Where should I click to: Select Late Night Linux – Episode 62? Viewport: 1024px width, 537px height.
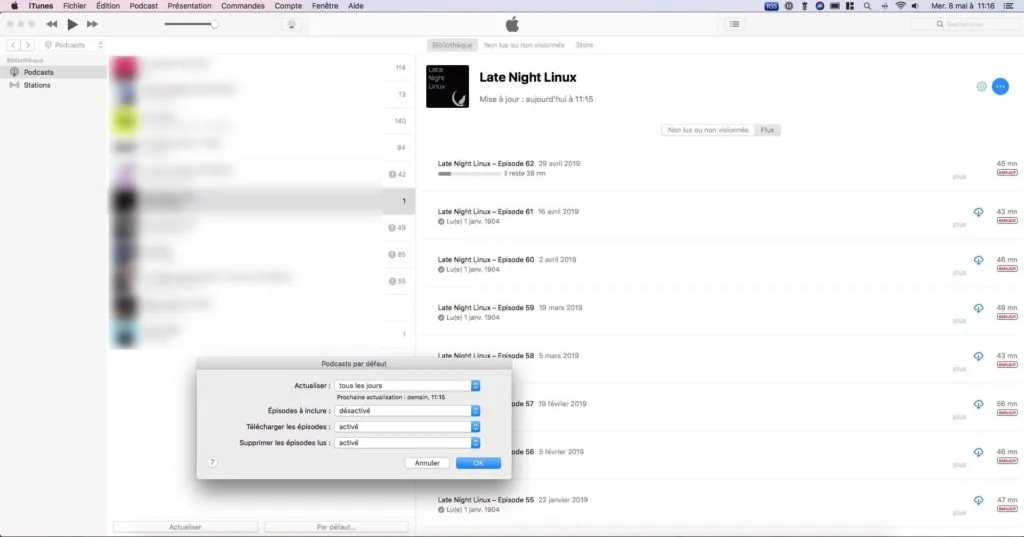[x=485, y=163]
